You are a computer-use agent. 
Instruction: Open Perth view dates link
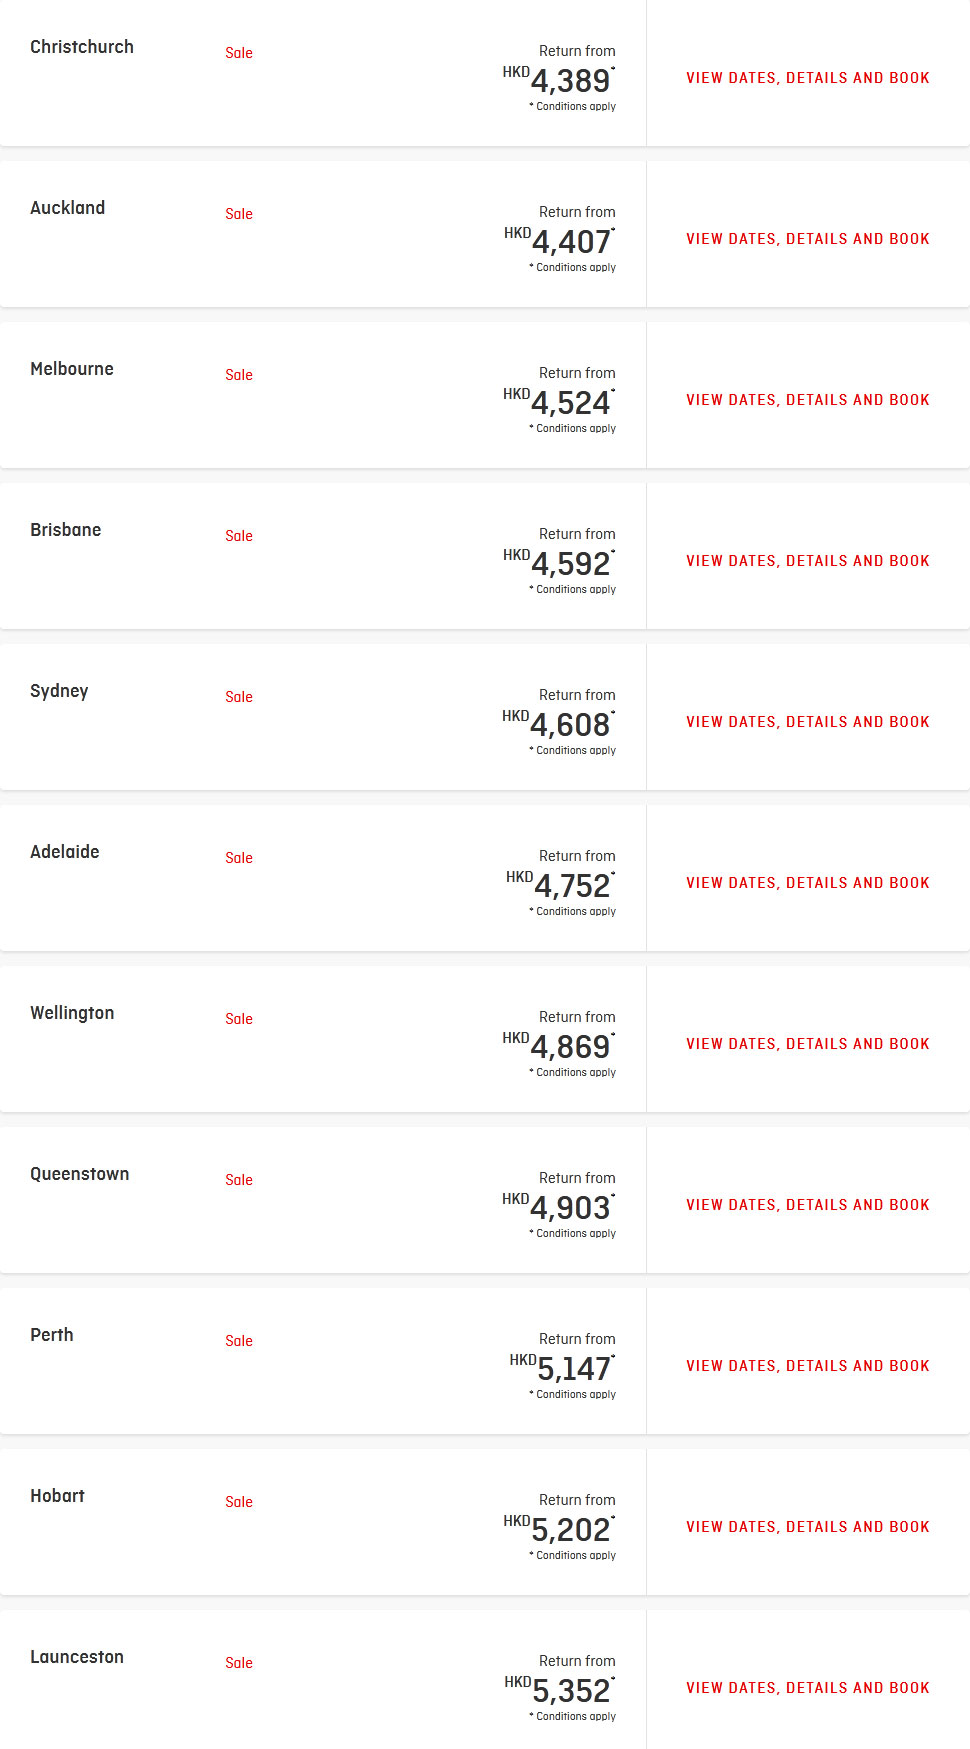coord(808,1366)
